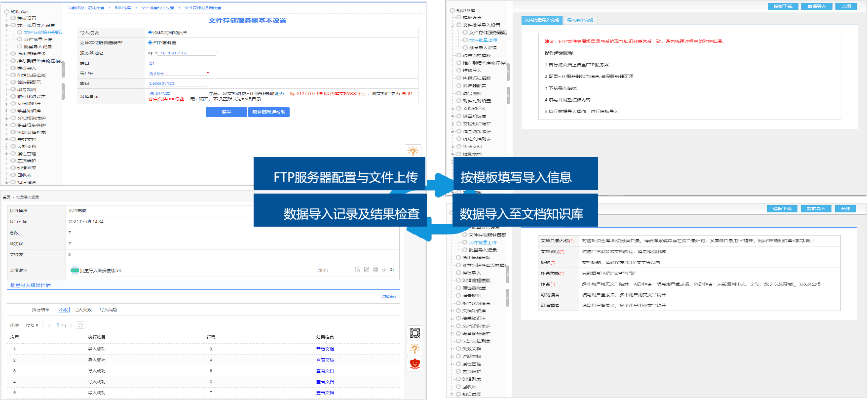
Task: Open the lightbulb help icon in FTP settings window
Action: 413,151
